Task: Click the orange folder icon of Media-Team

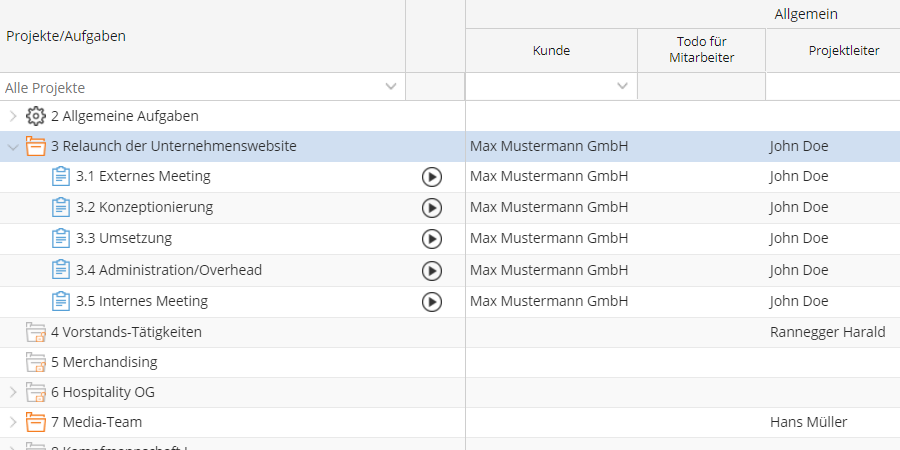Action: tap(36, 422)
